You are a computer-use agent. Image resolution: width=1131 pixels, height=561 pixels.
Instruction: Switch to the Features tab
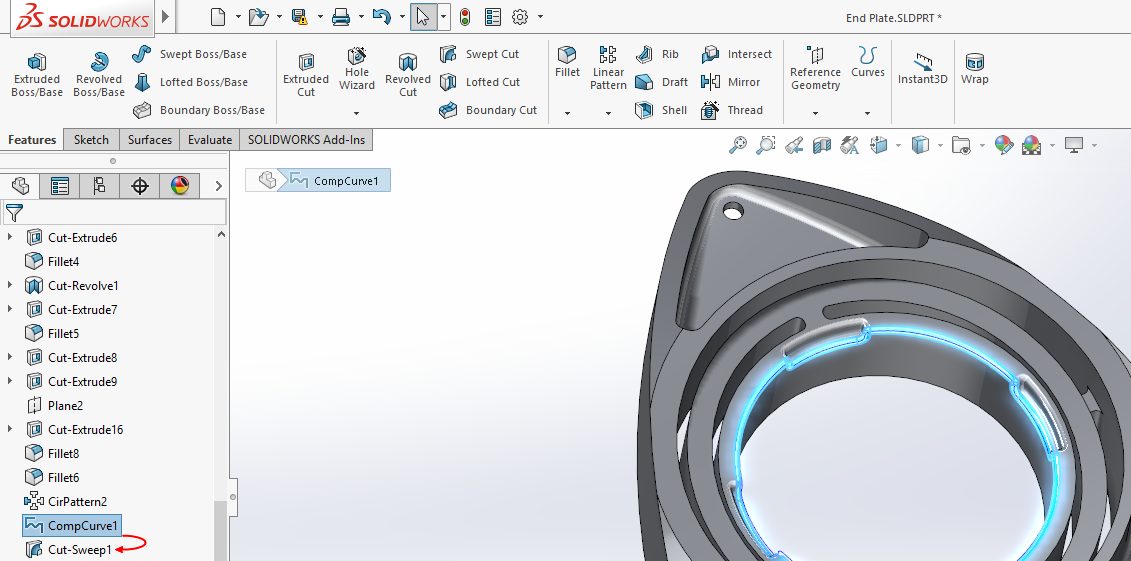tap(32, 140)
